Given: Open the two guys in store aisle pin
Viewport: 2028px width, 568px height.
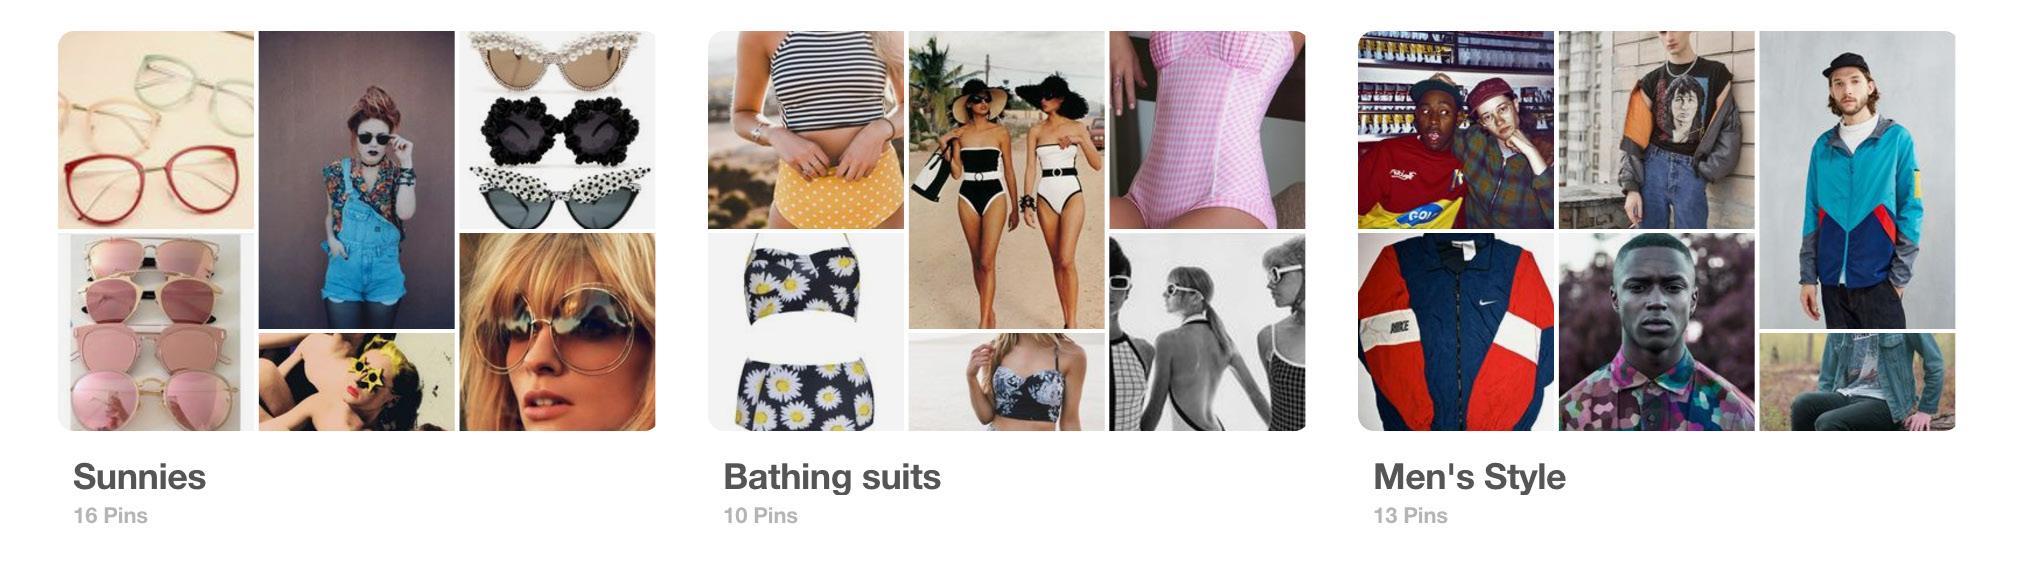Looking at the screenshot, I should click(x=1456, y=130).
